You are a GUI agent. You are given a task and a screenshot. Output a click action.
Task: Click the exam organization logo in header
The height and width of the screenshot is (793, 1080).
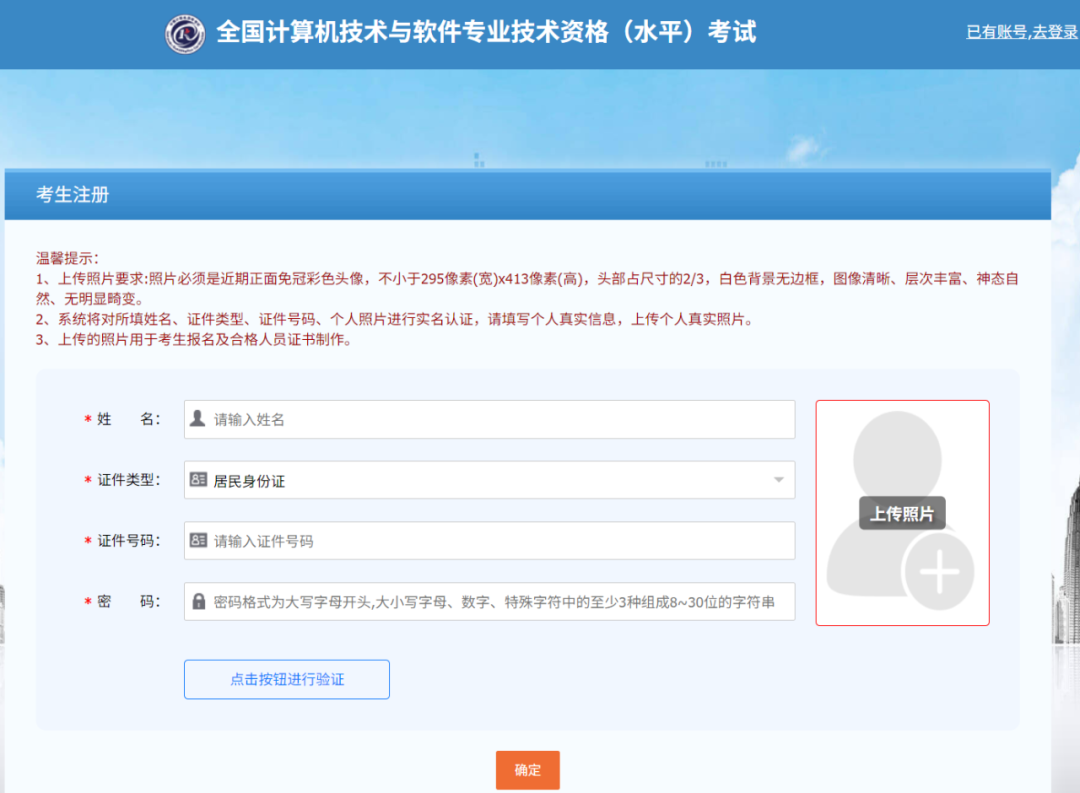click(x=185, y=34)
